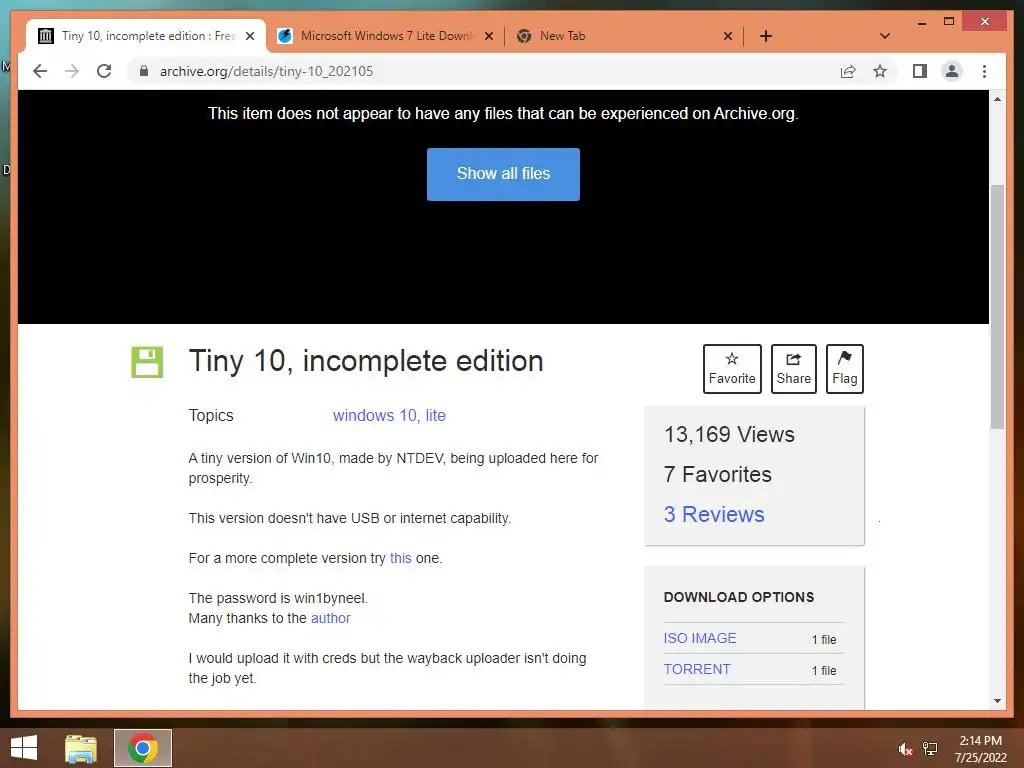Maximize the Chrome window
Image resolution: width=1024 pixels, height=768 pixels.
[949, 22]
